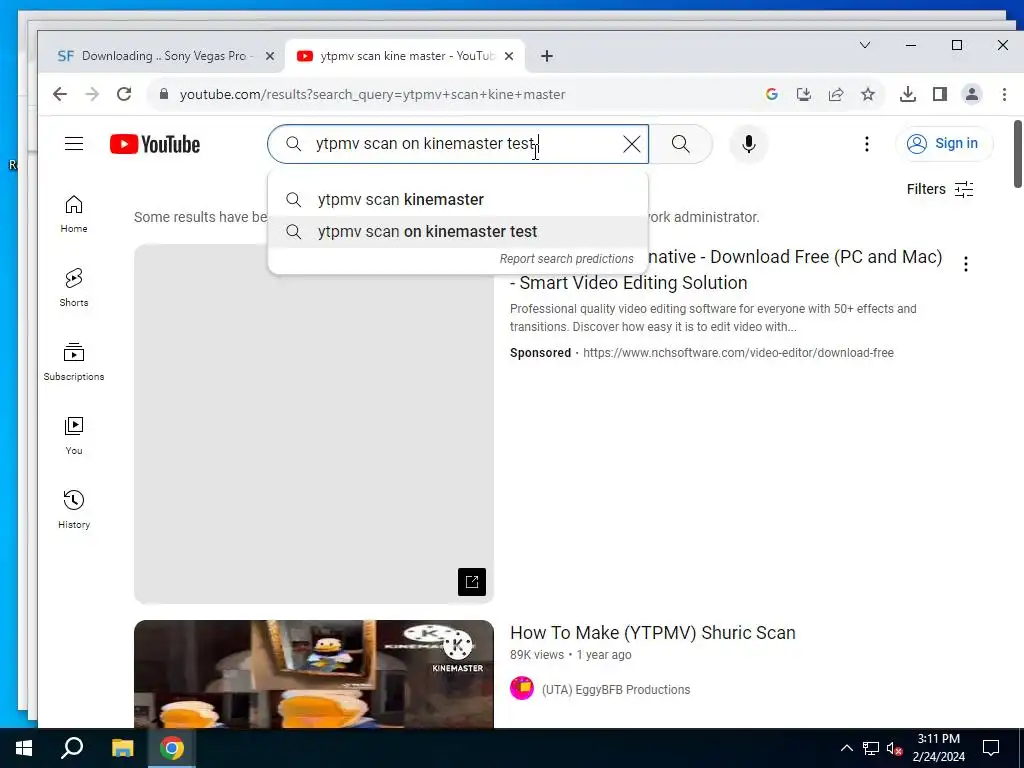Click the EggyBFB Productions channel avatar

pos(522,688)
